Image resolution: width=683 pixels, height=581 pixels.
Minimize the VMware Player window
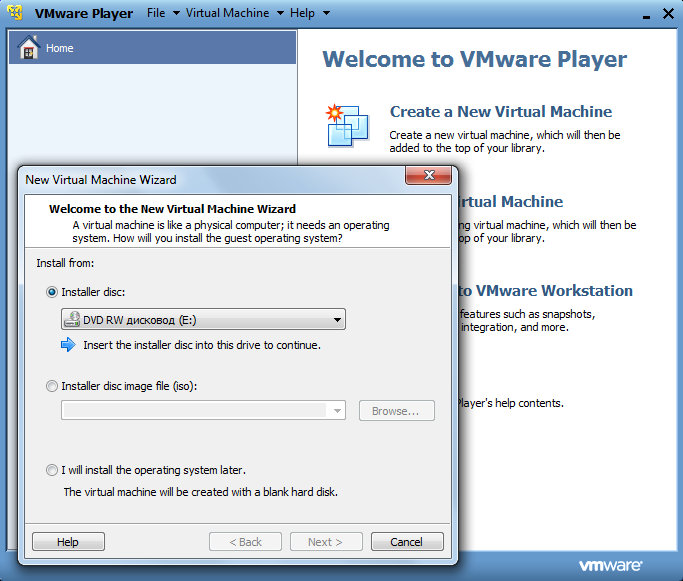(x=646, y=16)
